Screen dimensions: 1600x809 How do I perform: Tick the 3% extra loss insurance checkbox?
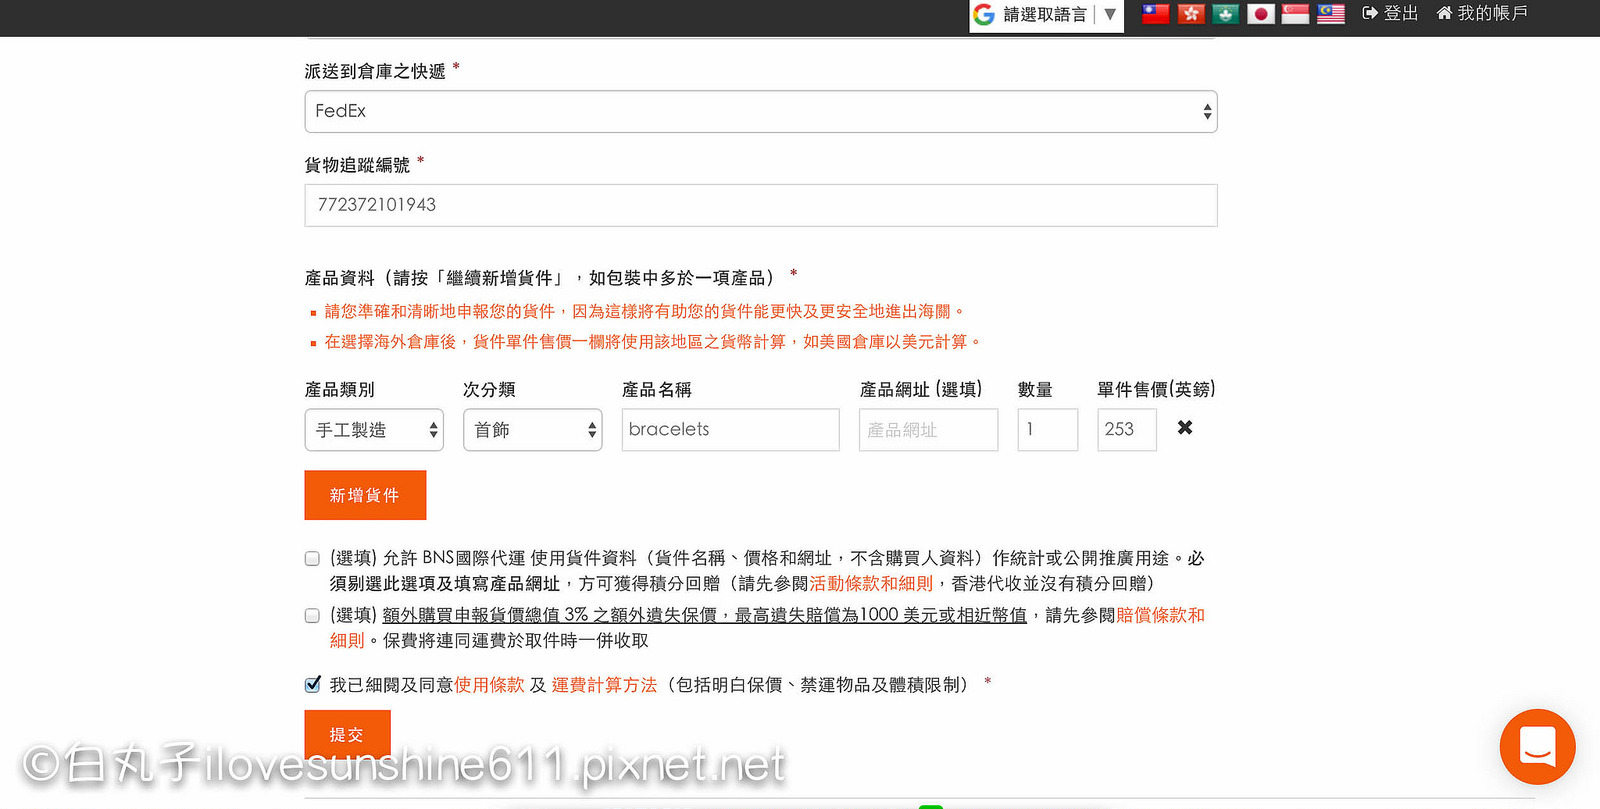pos(312,616)
